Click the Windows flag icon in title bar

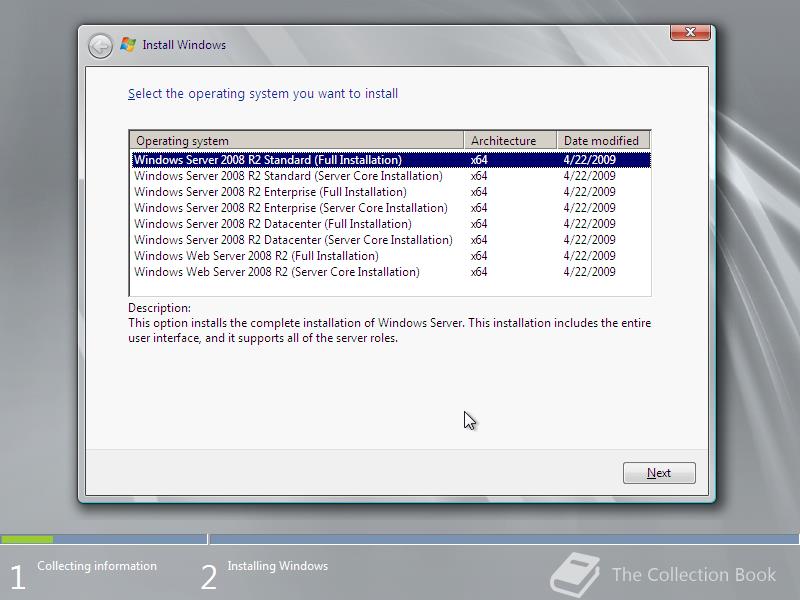(x=128, y=45)
